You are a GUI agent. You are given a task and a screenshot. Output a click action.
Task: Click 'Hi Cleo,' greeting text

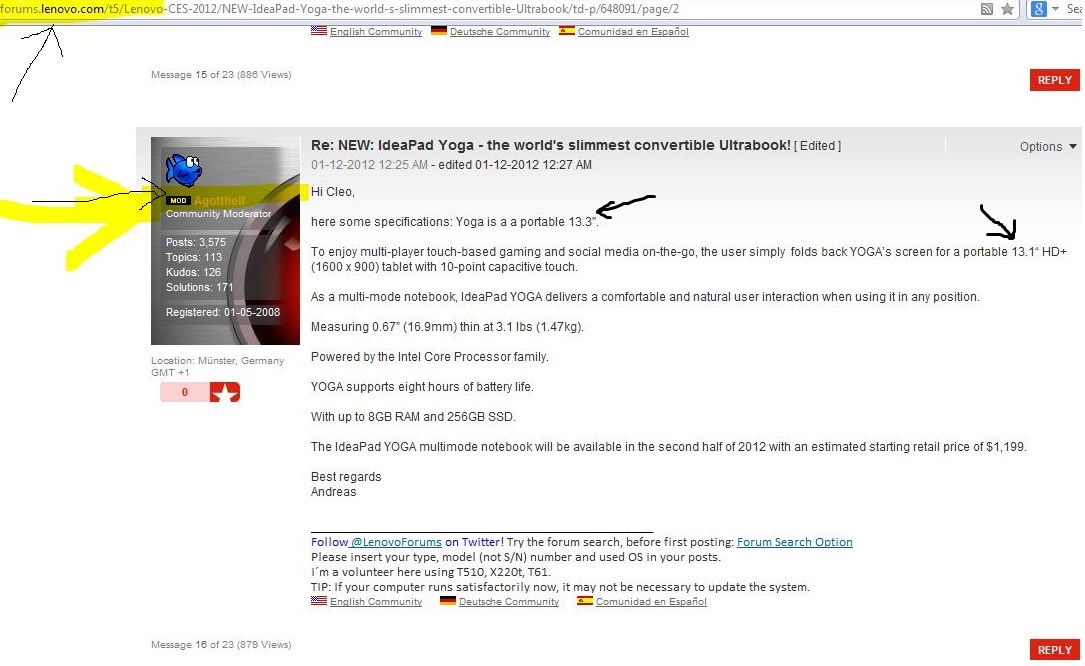pos(333,192)
